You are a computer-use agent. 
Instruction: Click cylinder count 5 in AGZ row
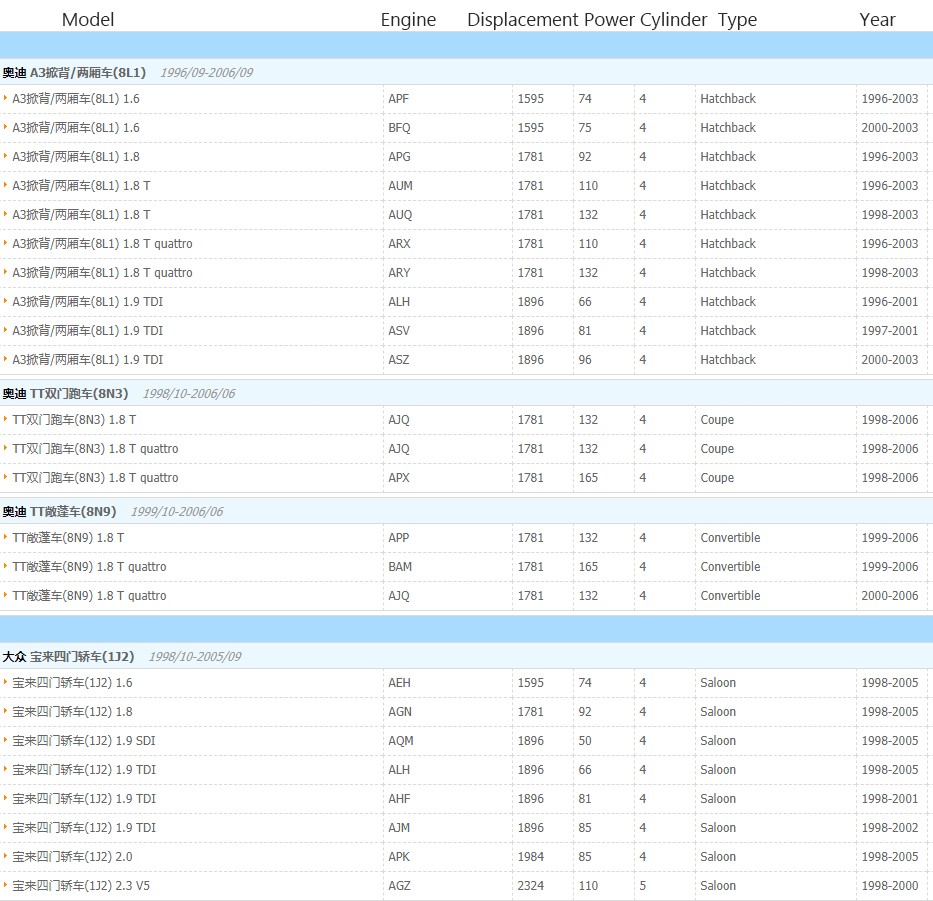coord(643,886)
